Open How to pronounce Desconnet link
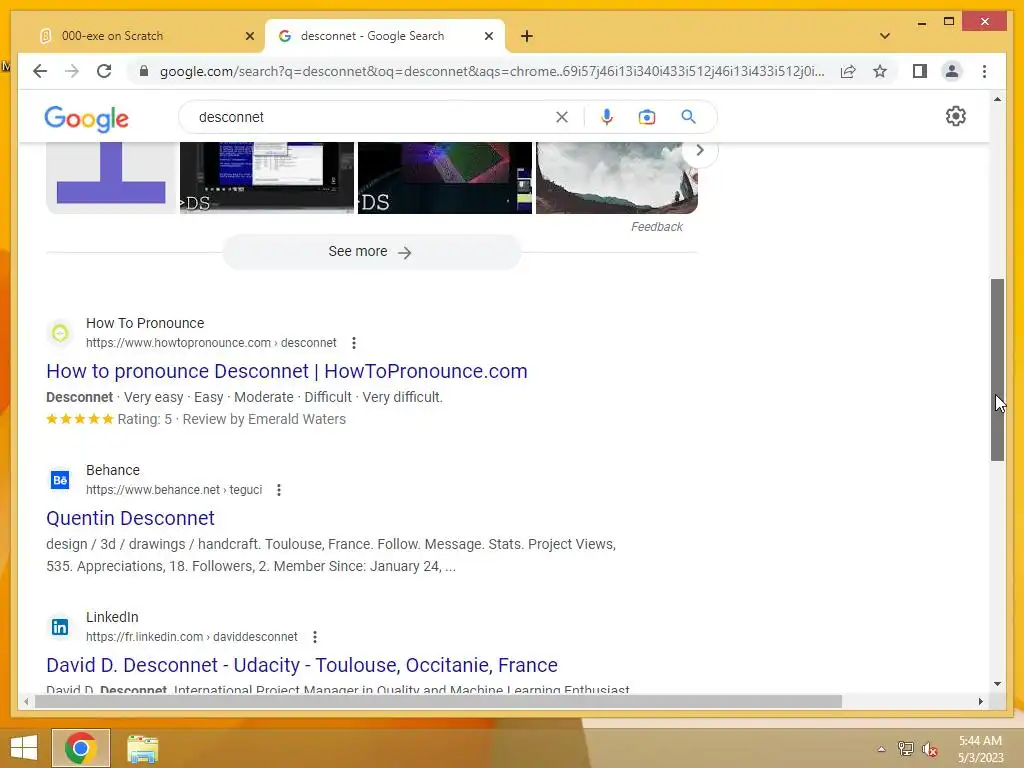 287,371
